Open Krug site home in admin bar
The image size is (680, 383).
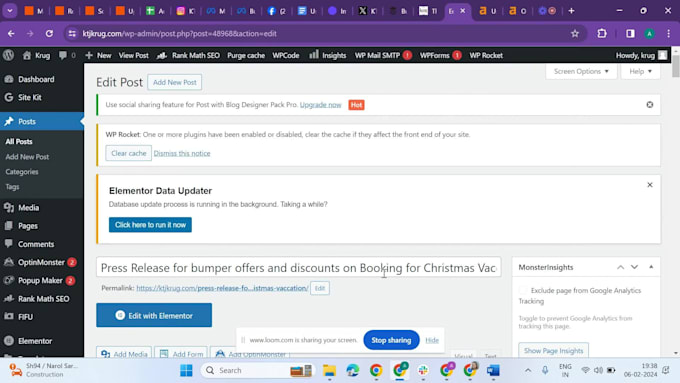point(37,56)
